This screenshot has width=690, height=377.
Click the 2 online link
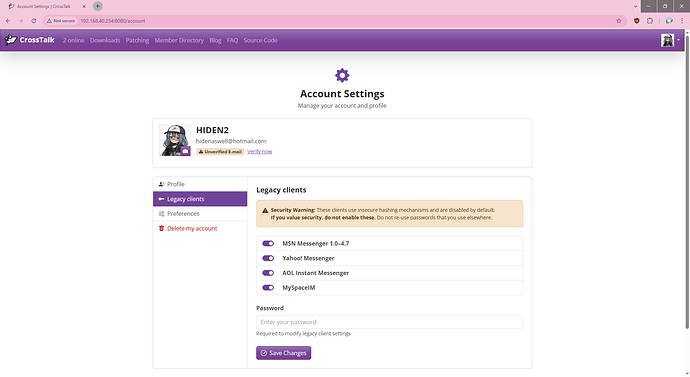[73, 40]
